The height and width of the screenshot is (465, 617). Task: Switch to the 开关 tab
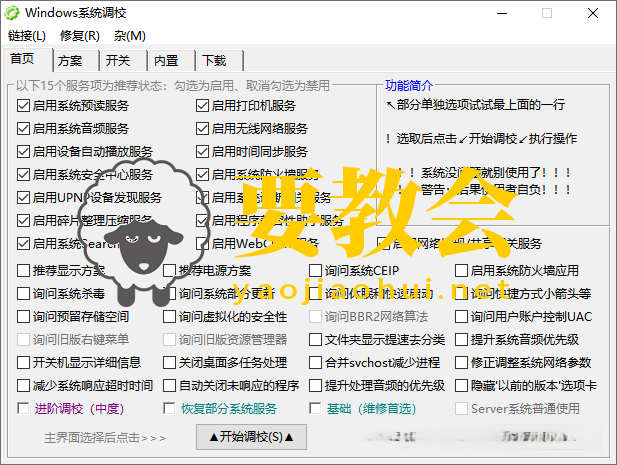point(124,61)
